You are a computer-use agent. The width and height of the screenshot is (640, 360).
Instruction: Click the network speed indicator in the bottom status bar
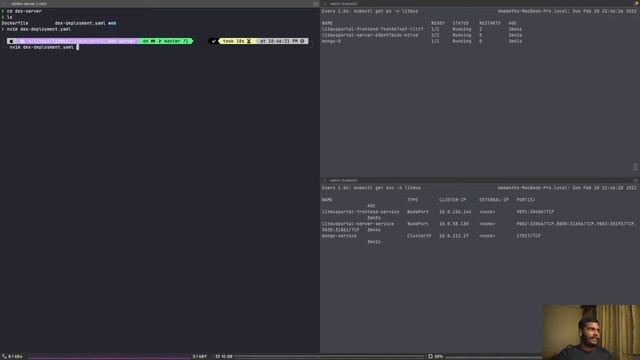[12, 357]
